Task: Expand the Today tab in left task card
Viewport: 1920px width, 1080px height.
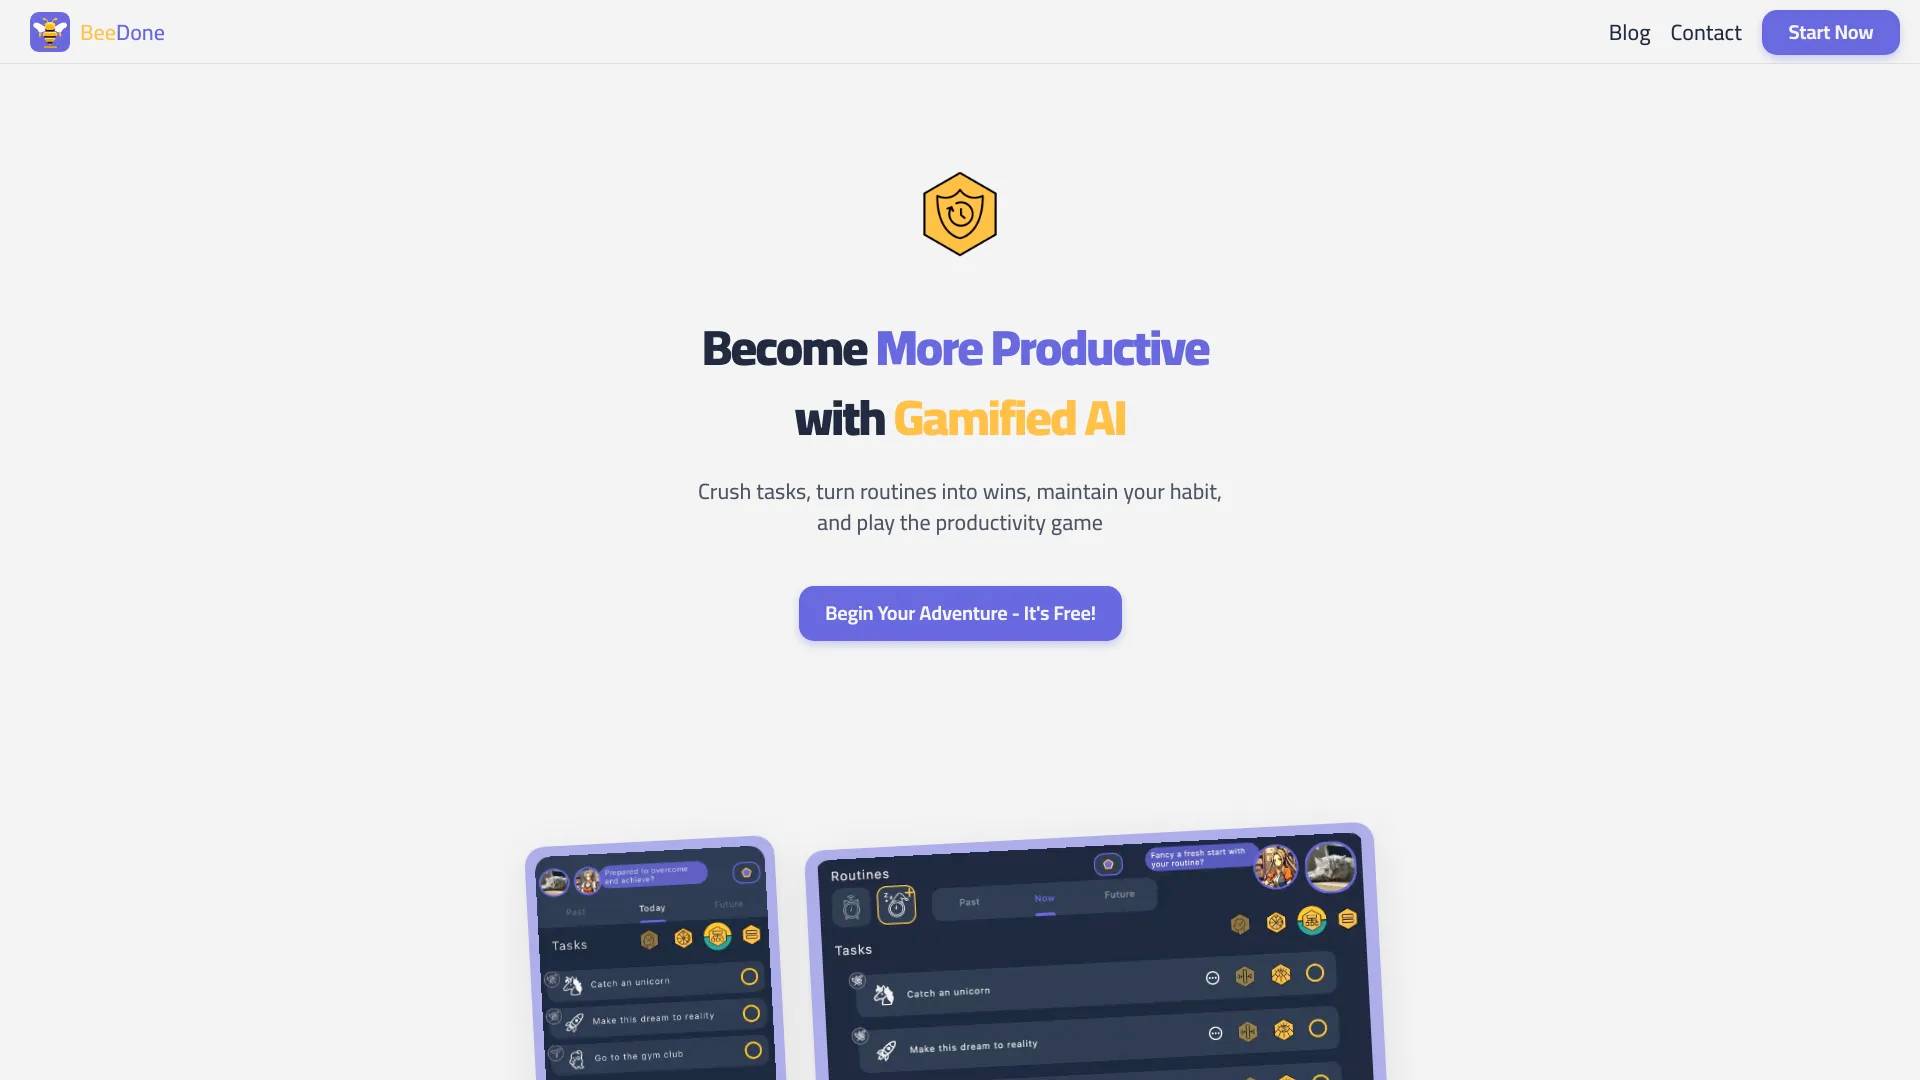Action: [x=651, y=907]
